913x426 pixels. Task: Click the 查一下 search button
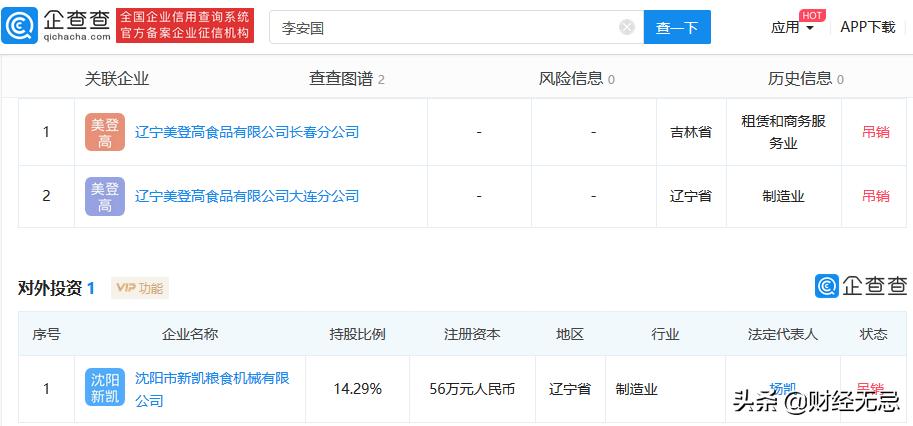(x=677, y=27)
